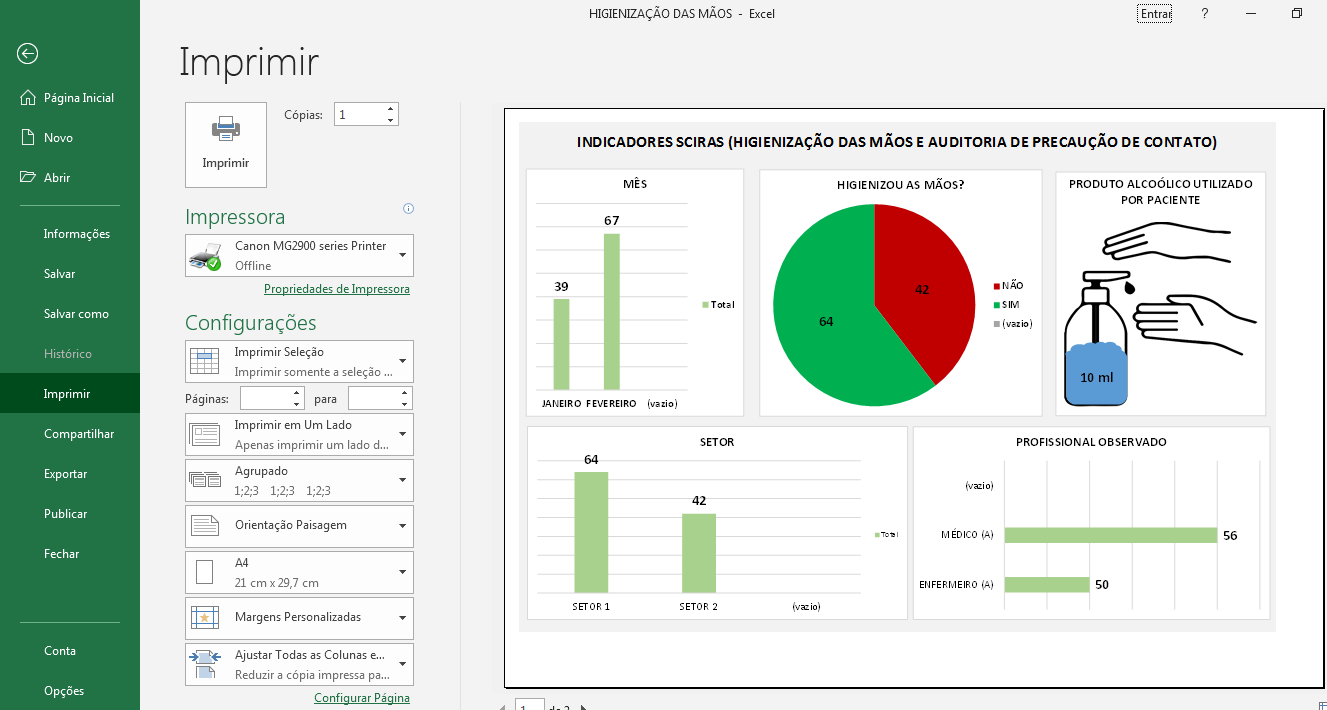Screen dimensions: 1327x710
Task: Click the Imprimir em Um Lado page icon
Action: (203, 434)
